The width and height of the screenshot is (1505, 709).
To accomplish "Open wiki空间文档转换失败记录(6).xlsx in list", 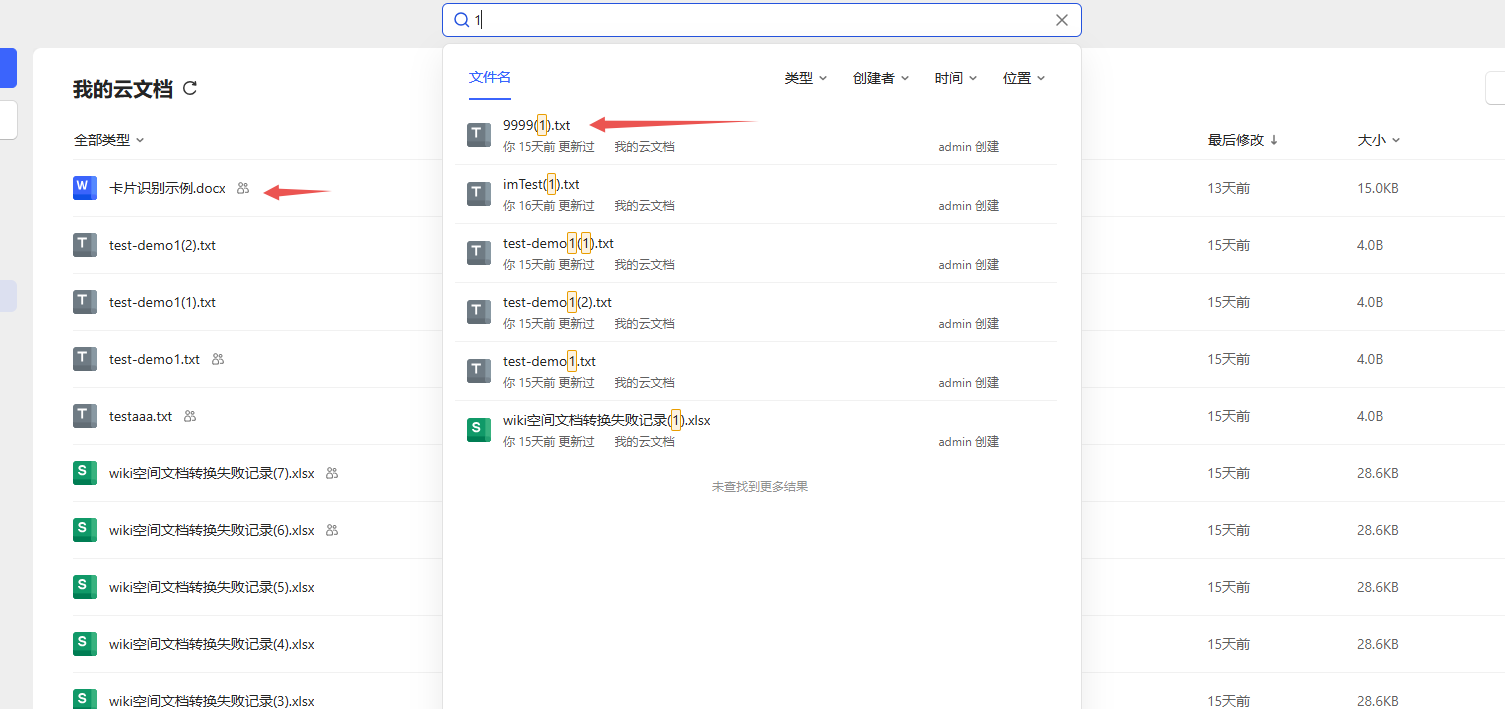I will pos(212,530).
